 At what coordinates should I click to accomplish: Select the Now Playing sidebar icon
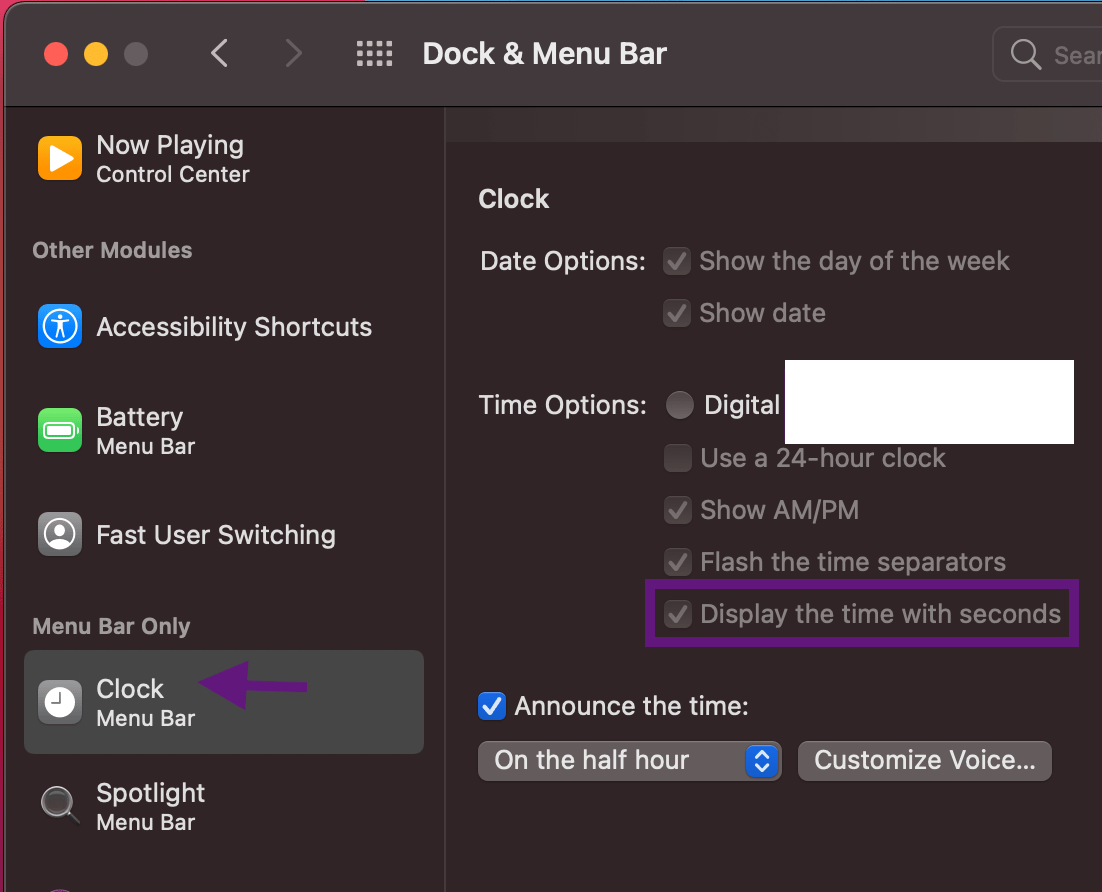point(59,157)
